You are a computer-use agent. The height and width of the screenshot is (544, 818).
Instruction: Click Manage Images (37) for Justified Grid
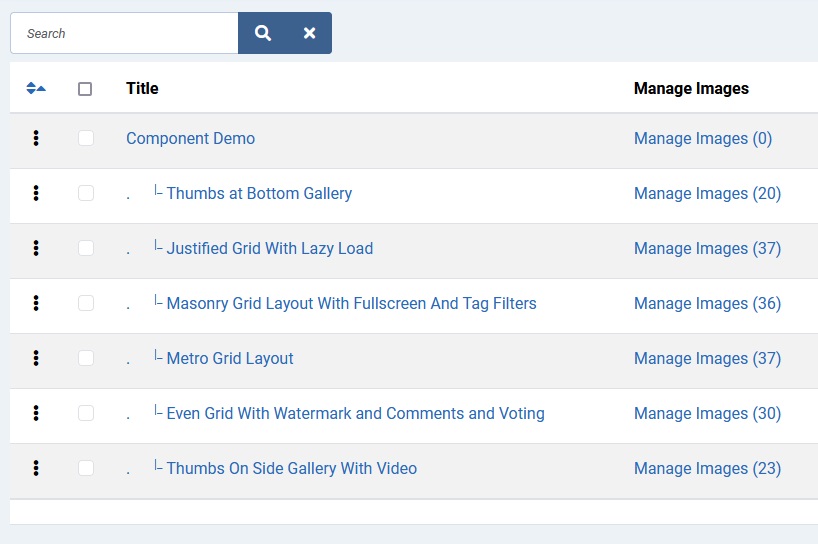pyautogui.click(x=707, y=248)
